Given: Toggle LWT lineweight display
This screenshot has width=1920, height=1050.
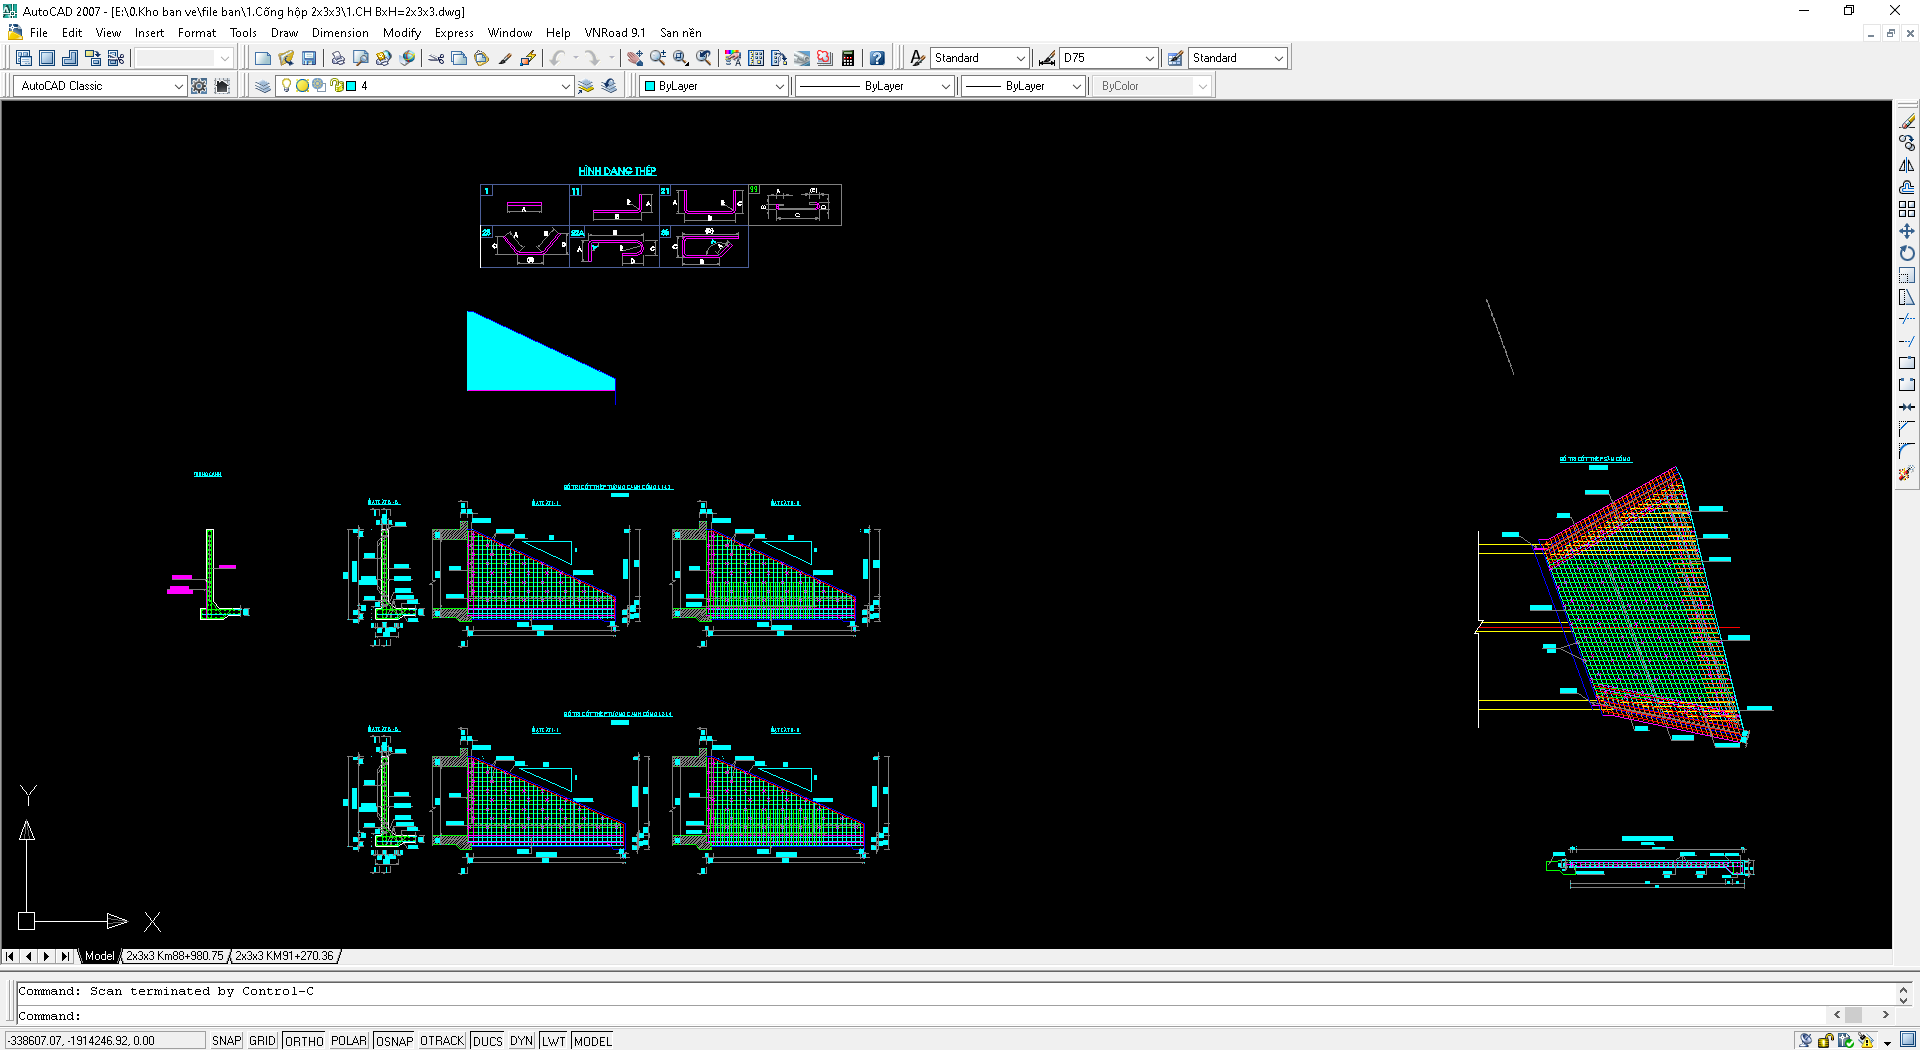Looking at the screenshot, I should coord(554,1041).
